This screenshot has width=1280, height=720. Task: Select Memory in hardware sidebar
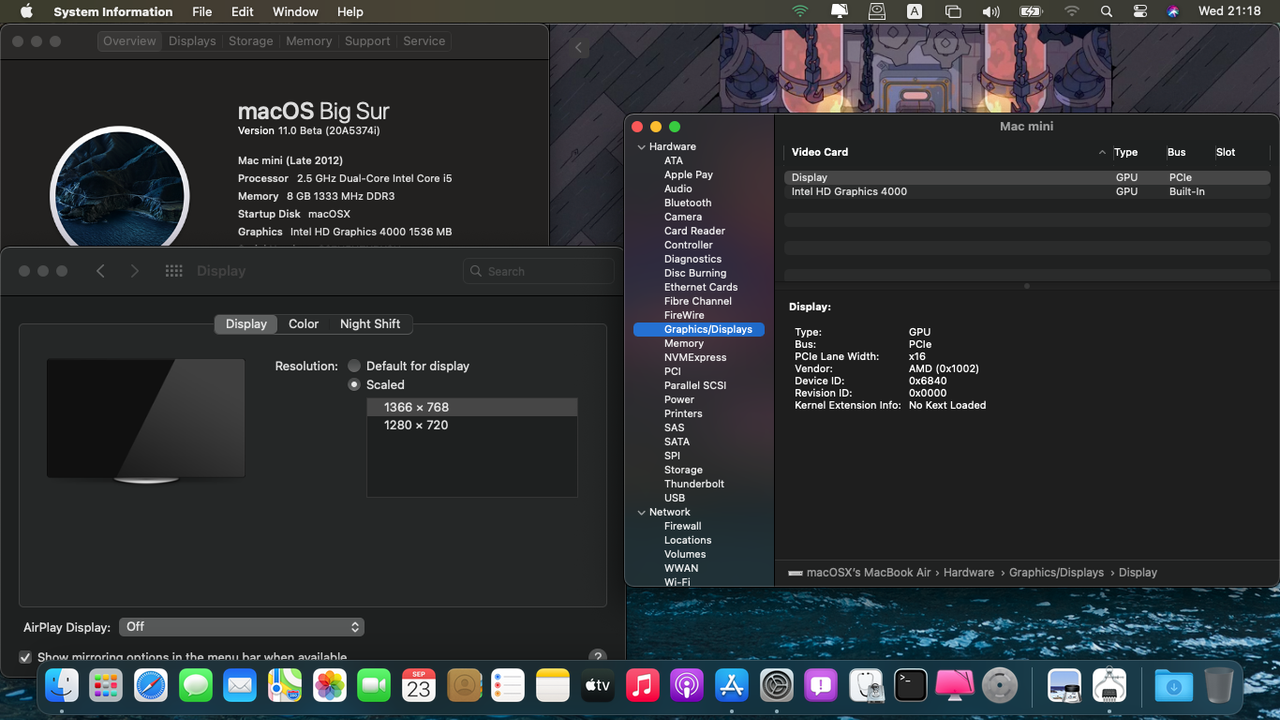point(684,343)
